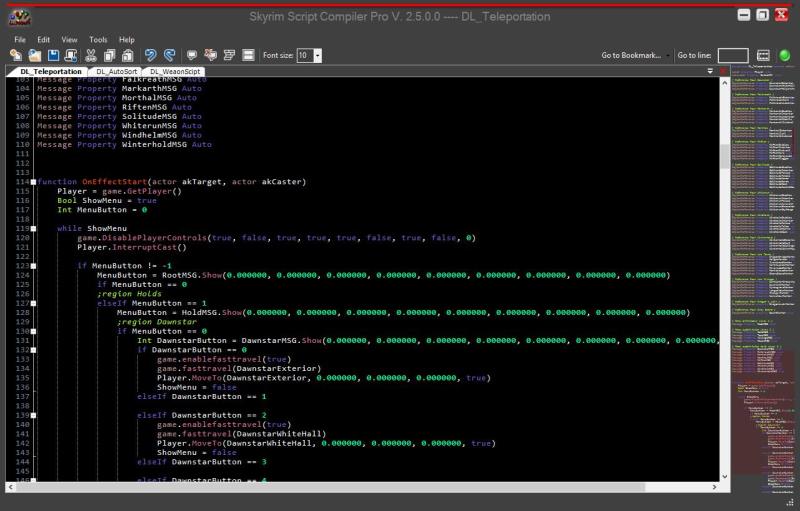Click 'RootMSG' on line 124
The width and height of the screenshot is (800, 511).
179,275
